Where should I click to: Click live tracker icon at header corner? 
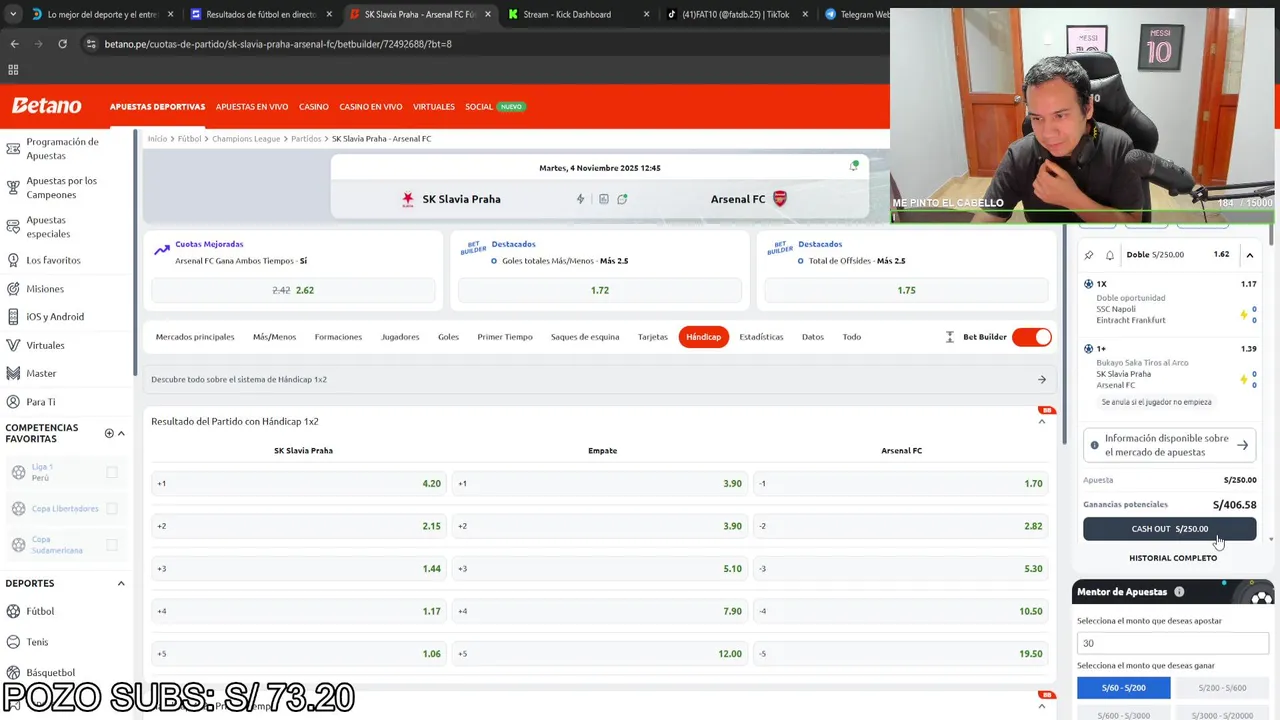(854, 166)
